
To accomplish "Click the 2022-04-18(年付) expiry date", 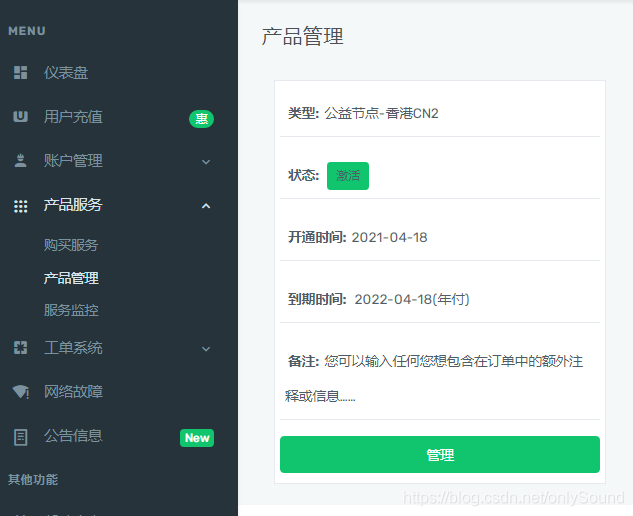I will coord(411,299).
